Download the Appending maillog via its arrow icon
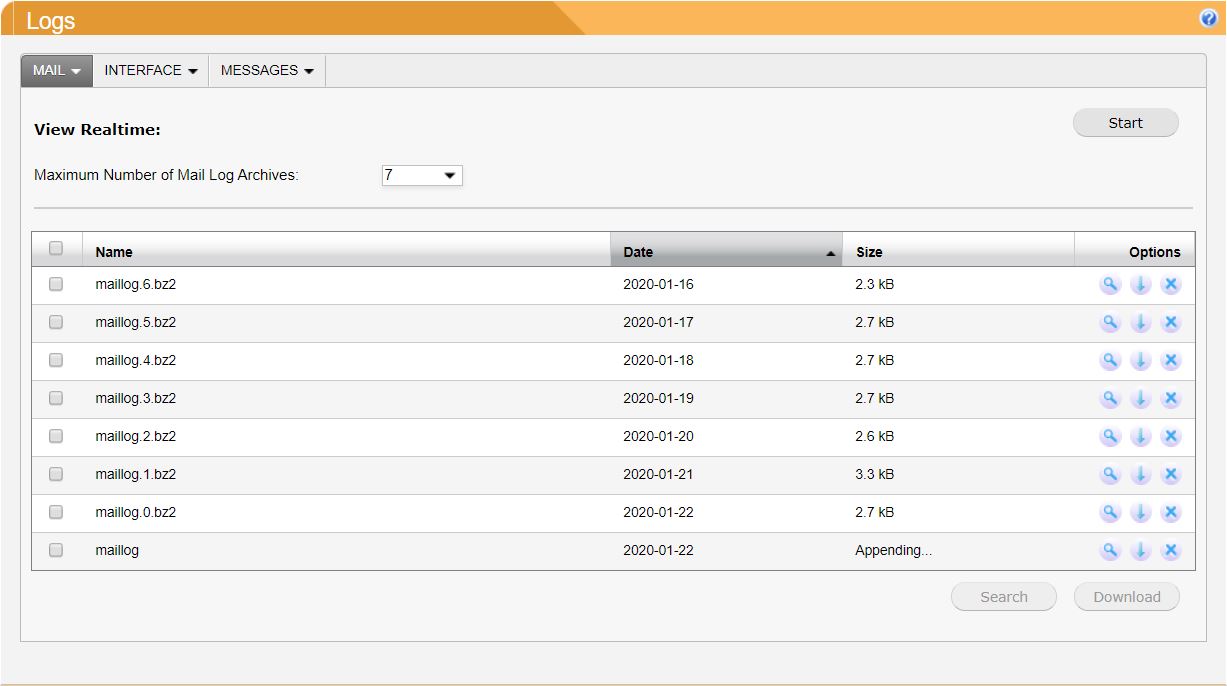 coord(1140,551)
